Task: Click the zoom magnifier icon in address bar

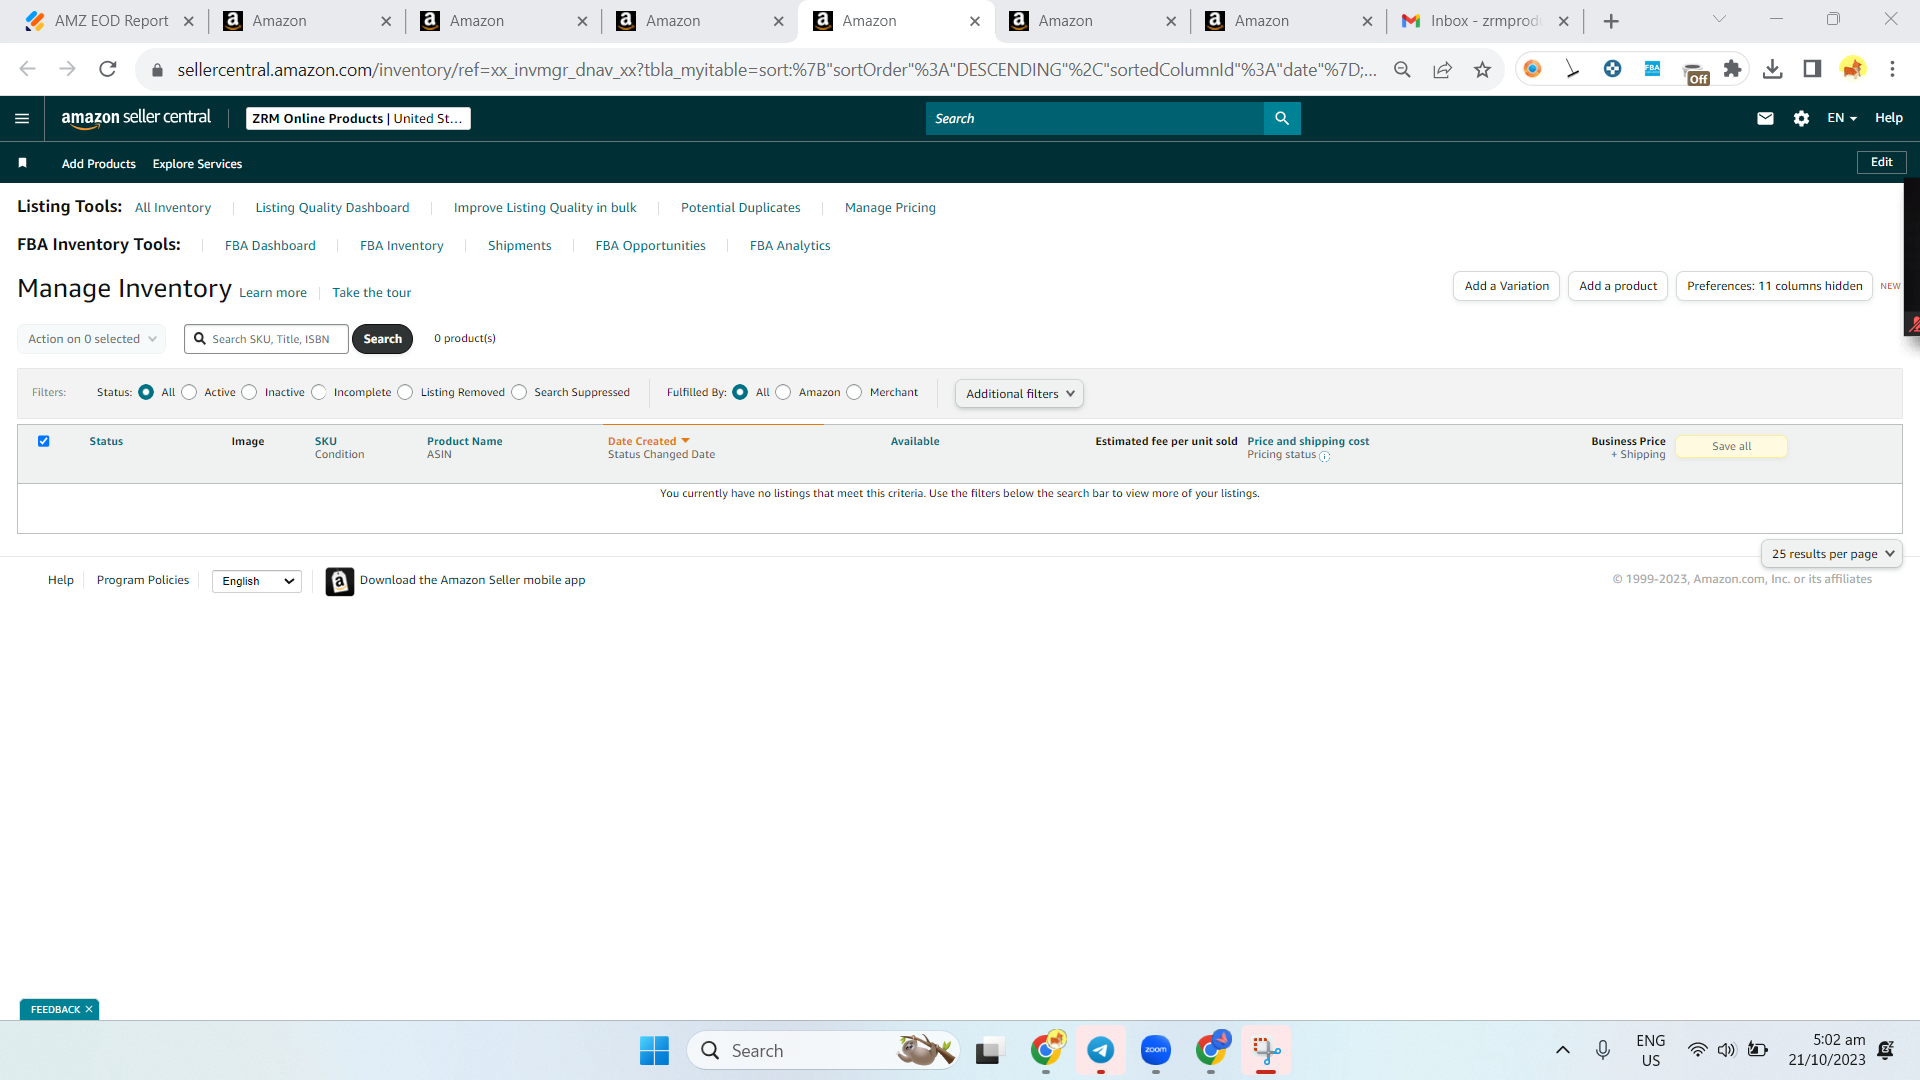Action: point(1402,69)
